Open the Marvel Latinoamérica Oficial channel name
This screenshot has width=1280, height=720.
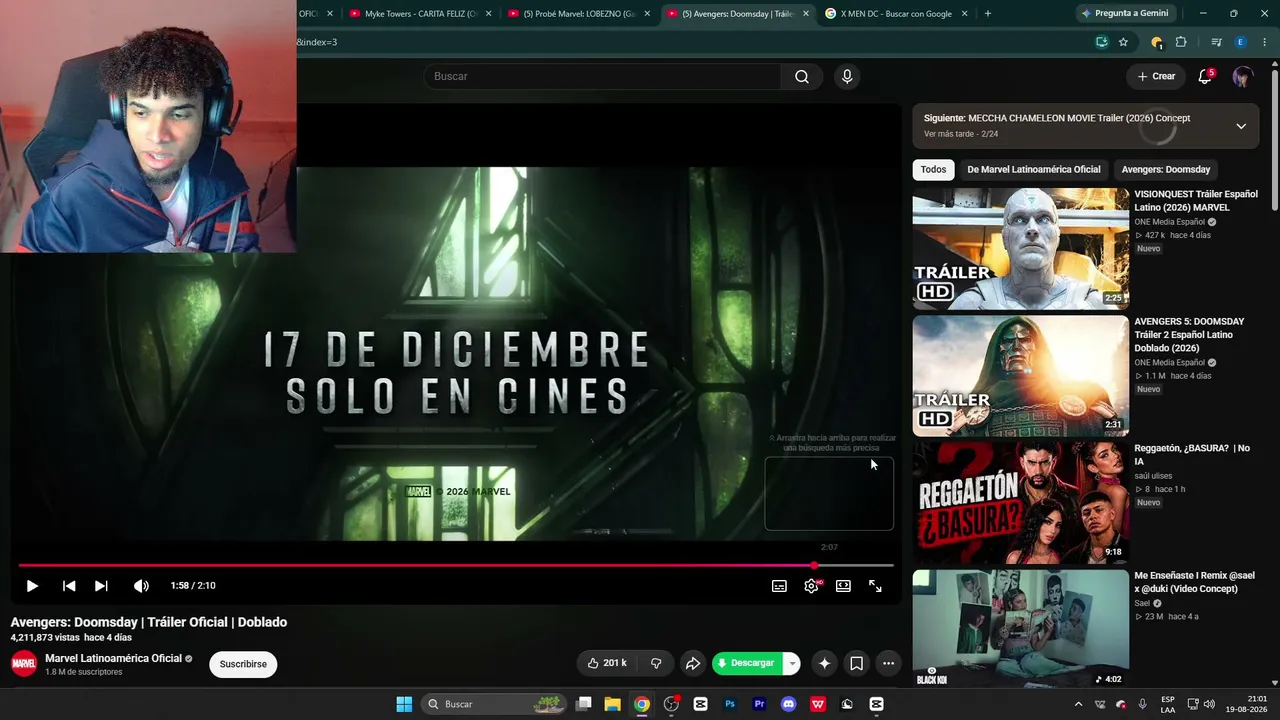113,658
